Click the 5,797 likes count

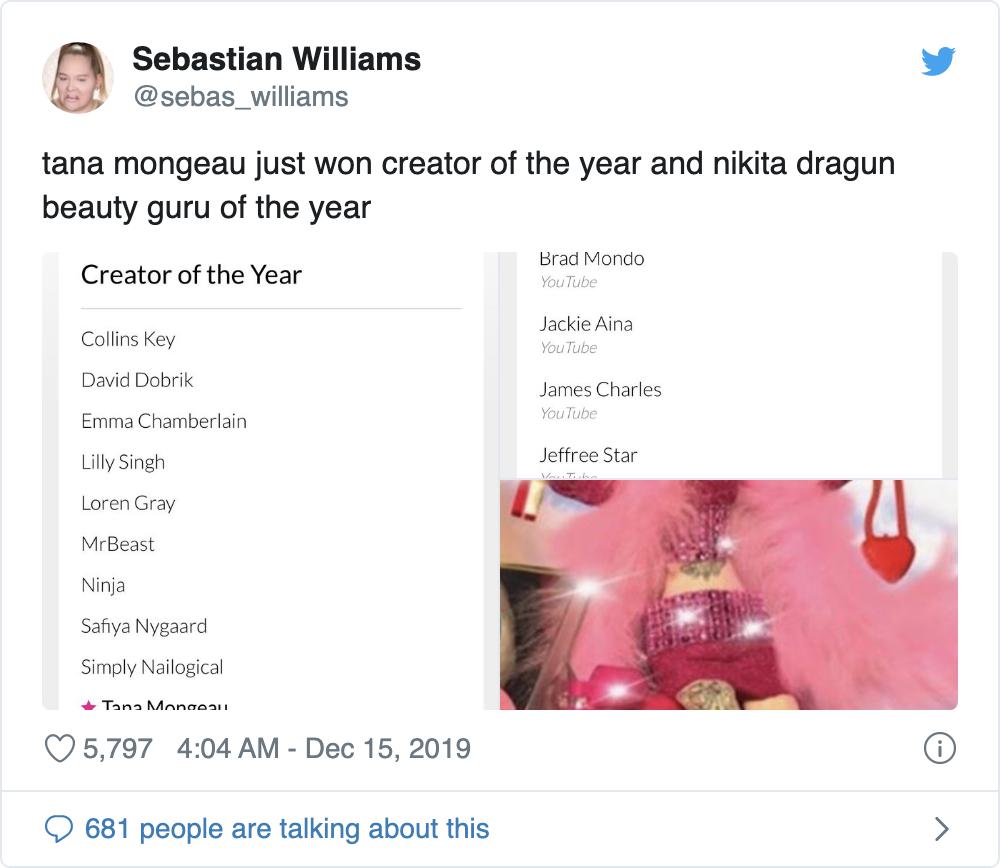[117, 748]
